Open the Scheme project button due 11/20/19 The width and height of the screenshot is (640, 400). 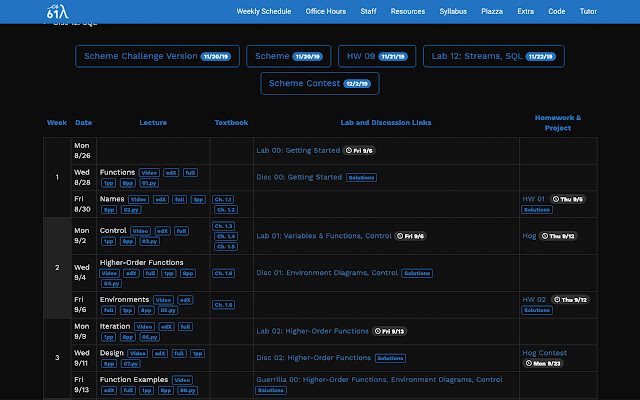[x=289, y=56]
